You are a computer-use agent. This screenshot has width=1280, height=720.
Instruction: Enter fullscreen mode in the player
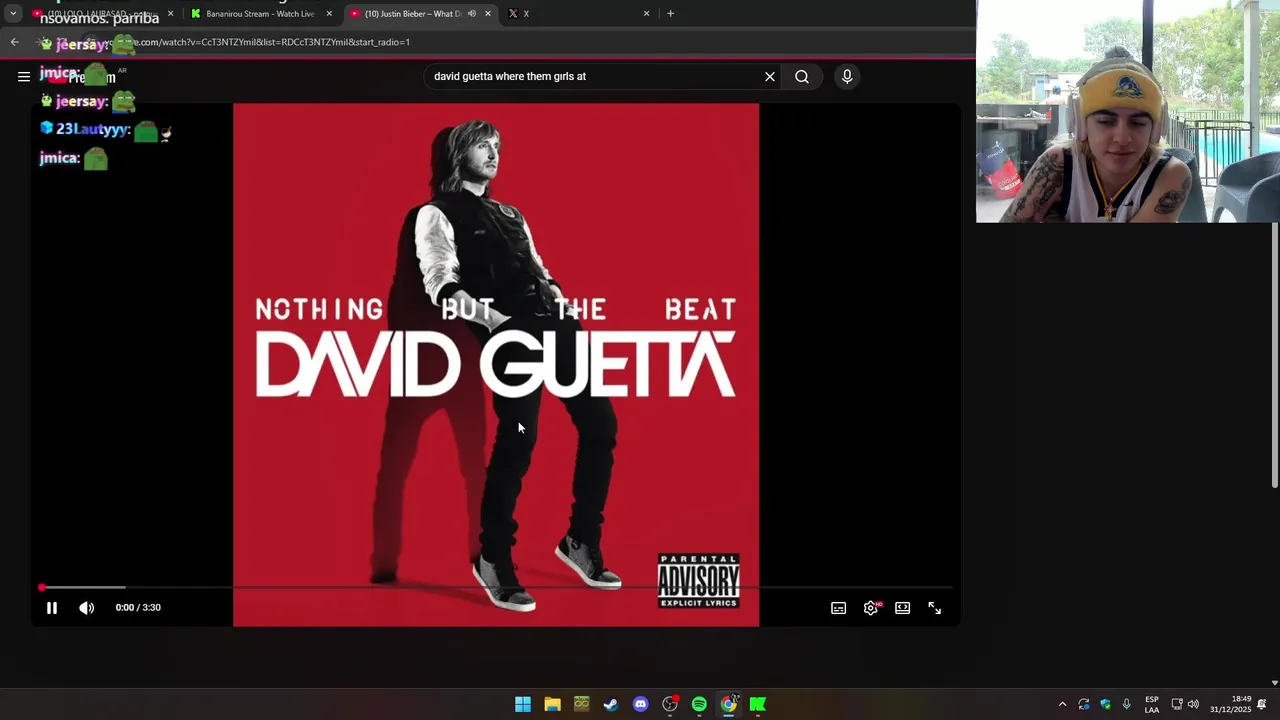(935, 608)
